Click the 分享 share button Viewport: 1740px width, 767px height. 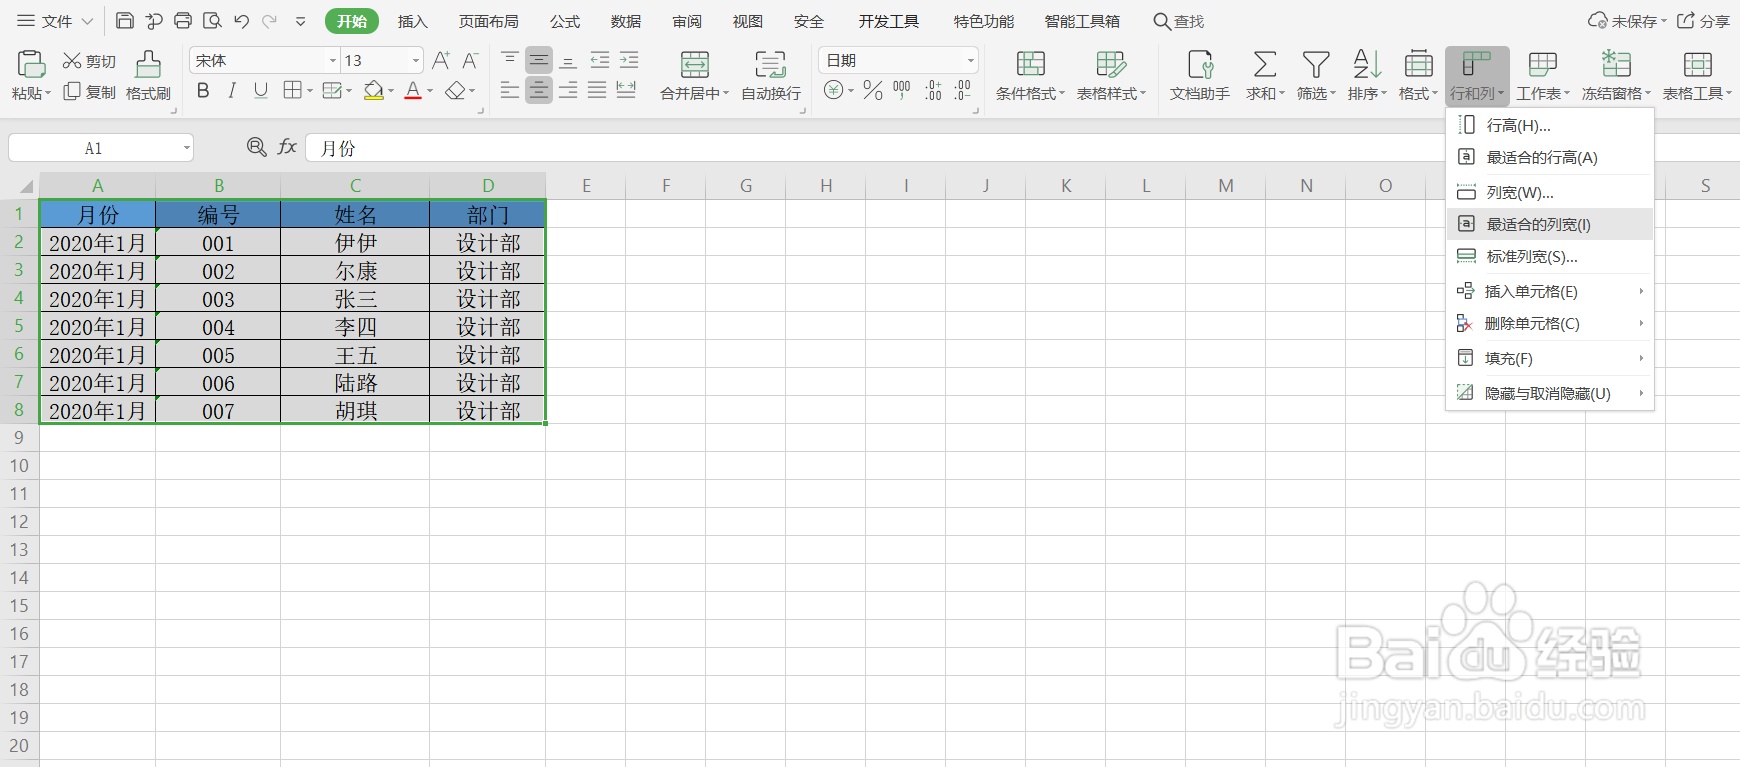tap(1703, 21)
